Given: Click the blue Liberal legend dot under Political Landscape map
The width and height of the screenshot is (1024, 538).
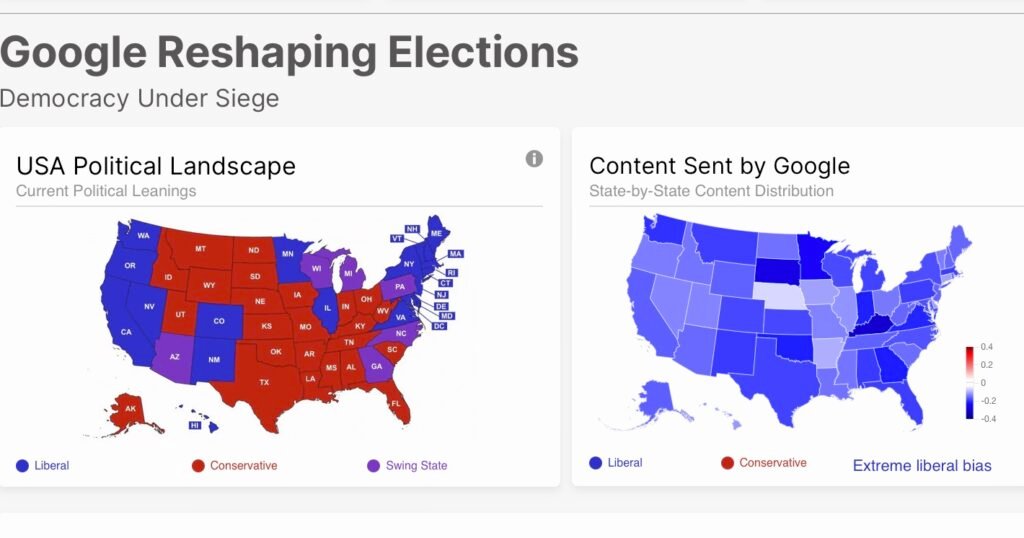Looking at the screenshot, I should (x=23, y=465).
